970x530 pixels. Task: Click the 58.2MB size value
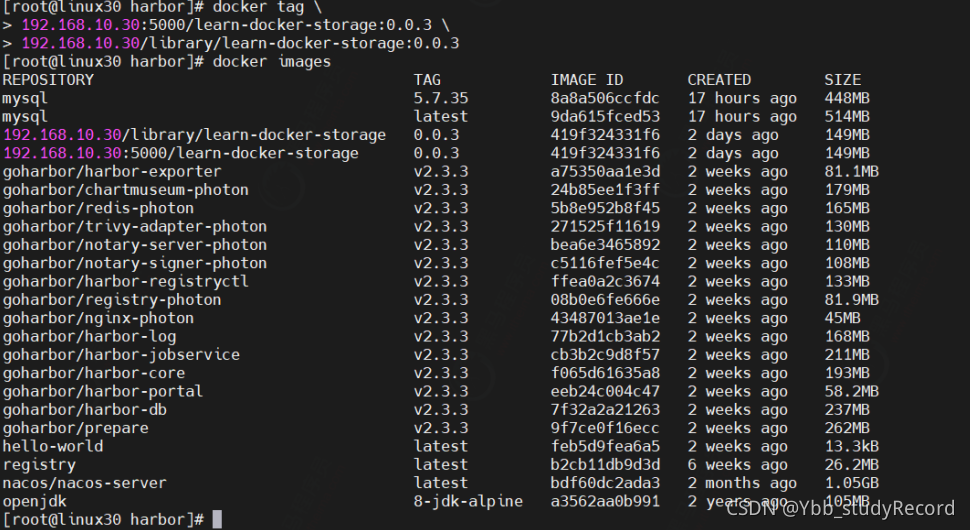click(851, 391)
